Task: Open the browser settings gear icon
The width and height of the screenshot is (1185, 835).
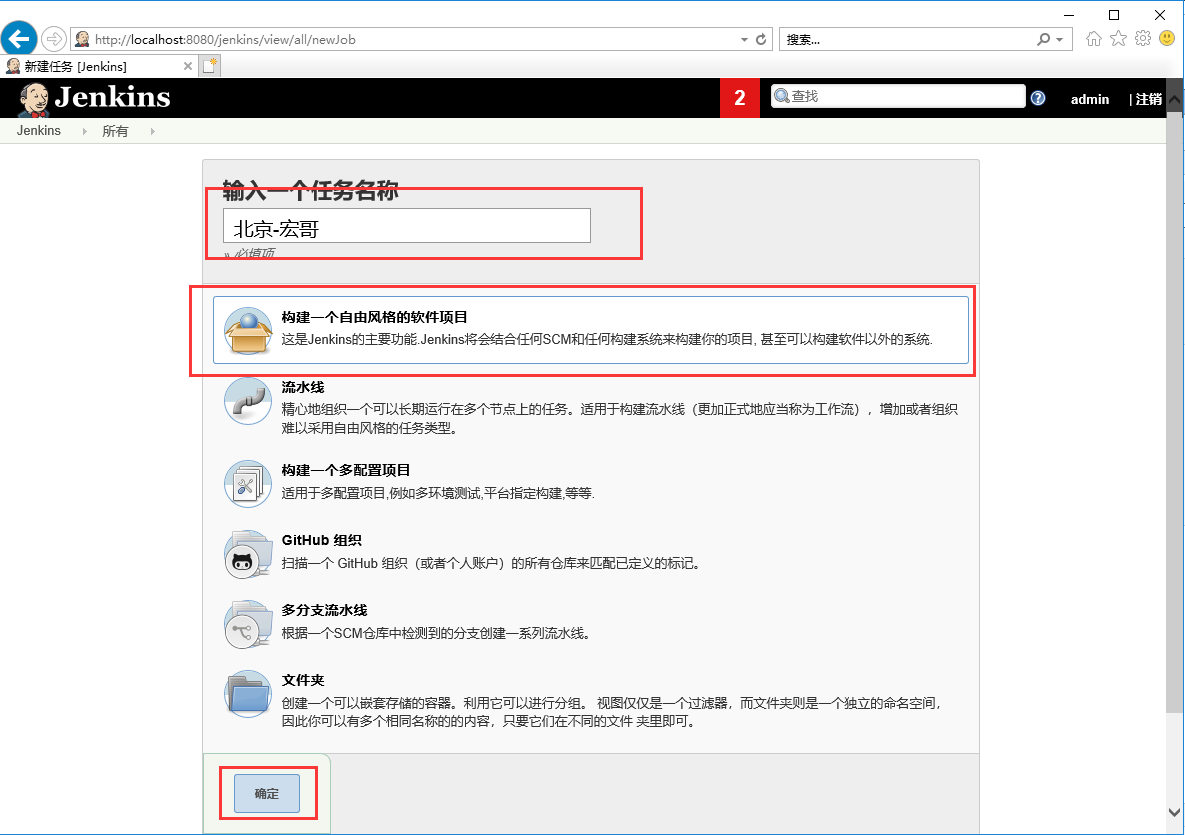Action: 1143,39
